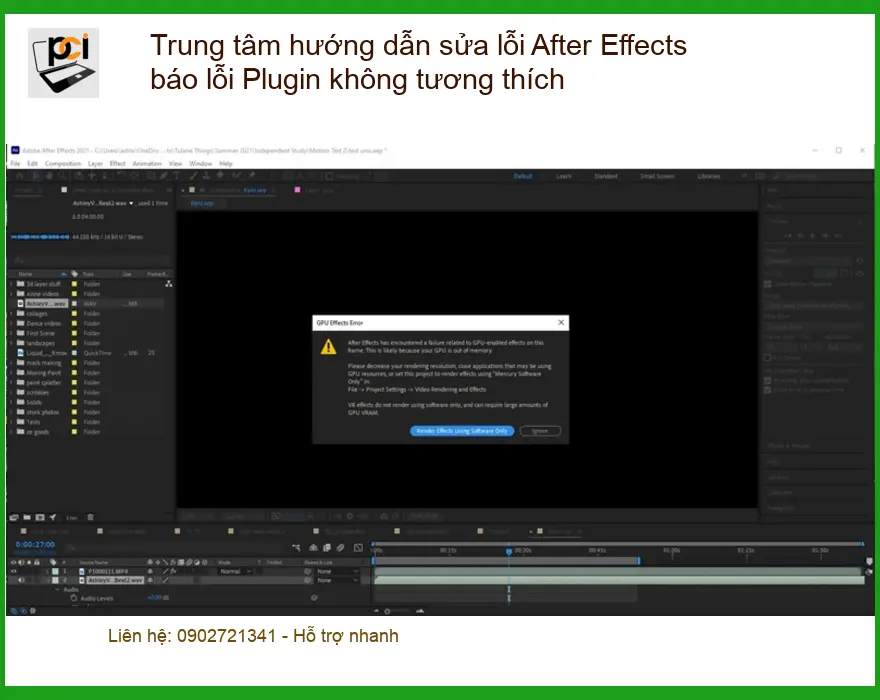Toggle the Transfer Modes pane button
The width and height of the screenshot is (880, 700).
coord(24,611)
